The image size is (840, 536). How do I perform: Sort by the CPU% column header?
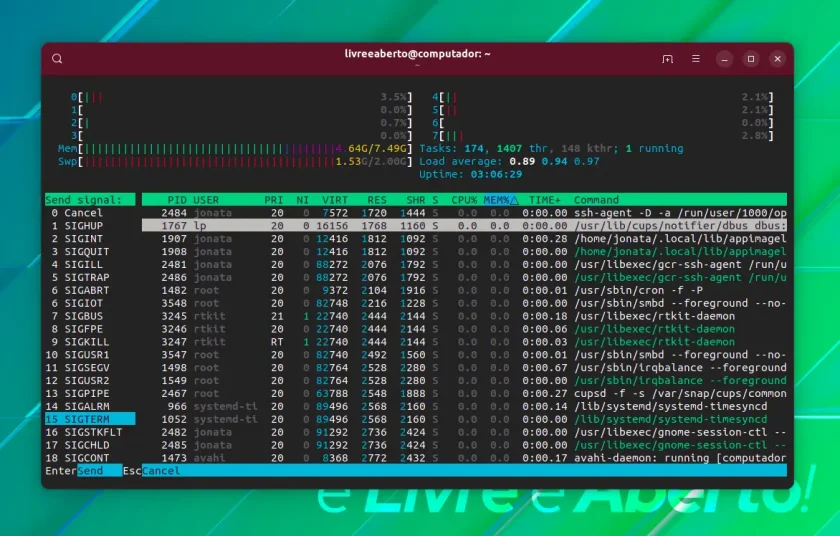[x=464, y=200]
